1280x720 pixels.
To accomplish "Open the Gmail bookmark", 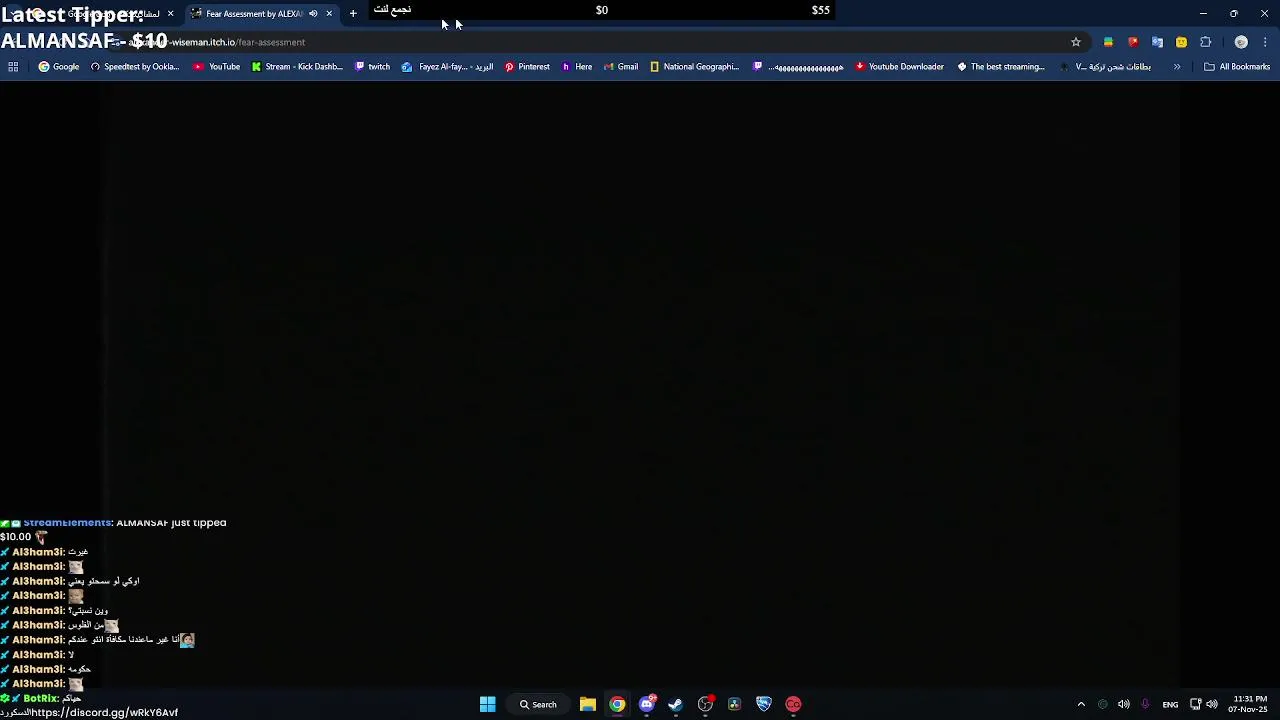I will point(621,67).
